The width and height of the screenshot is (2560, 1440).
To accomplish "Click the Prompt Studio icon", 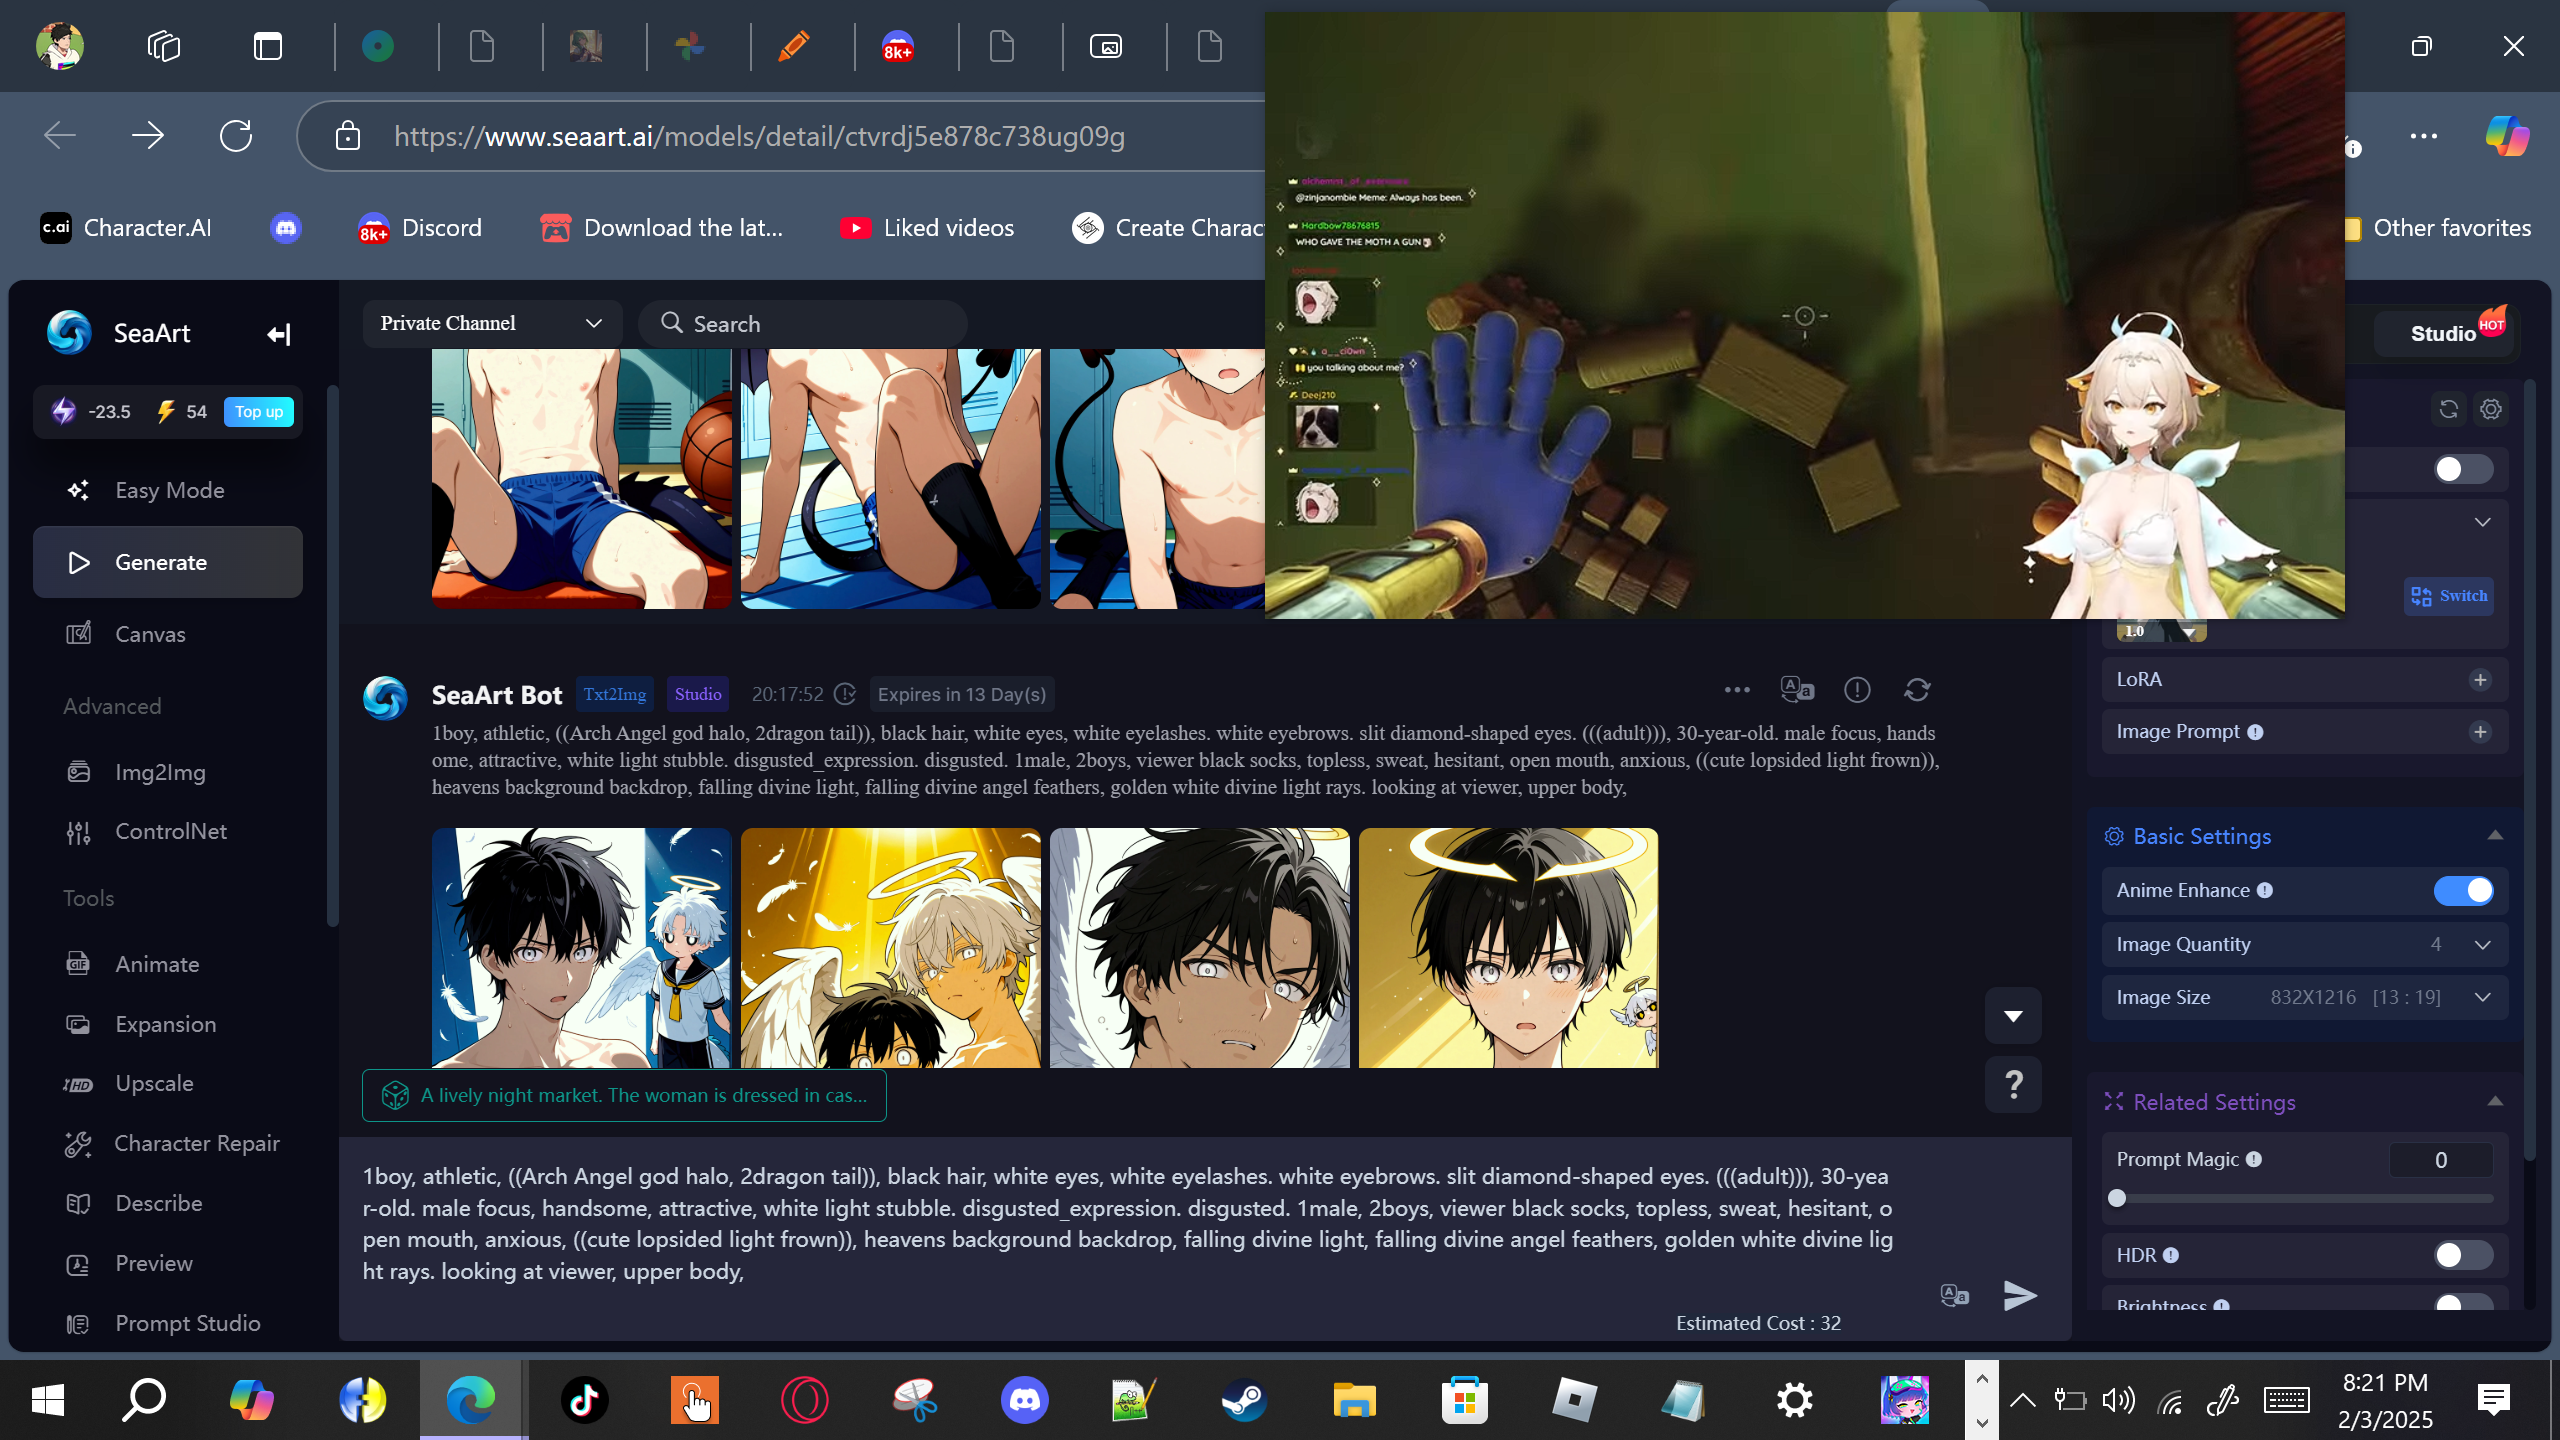I will click(78, 1324).
